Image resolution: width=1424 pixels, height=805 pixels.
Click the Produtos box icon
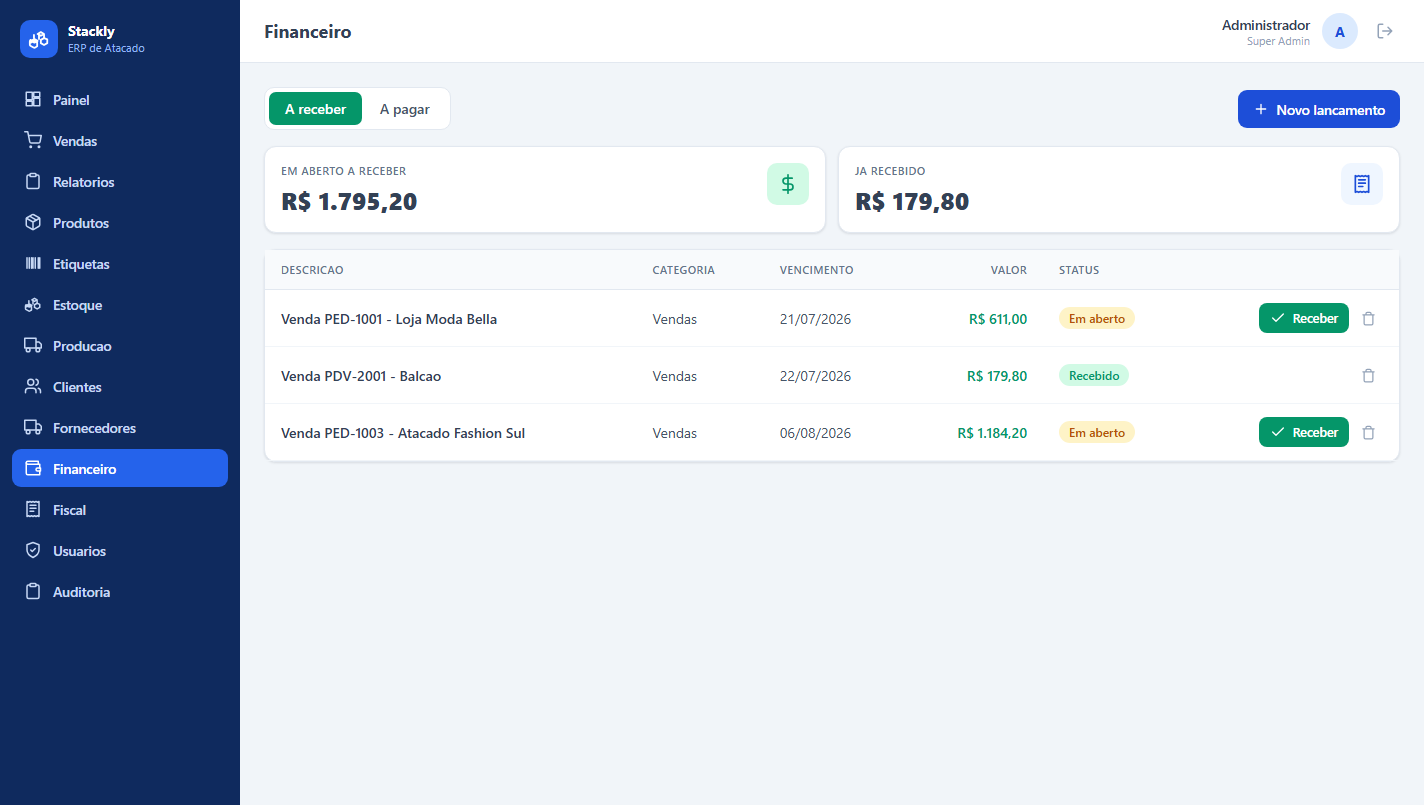tap(33, 223)
